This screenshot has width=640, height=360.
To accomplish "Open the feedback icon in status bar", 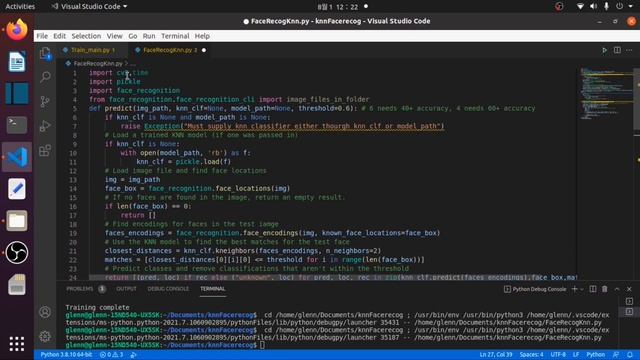I will (x=616, y=355).
